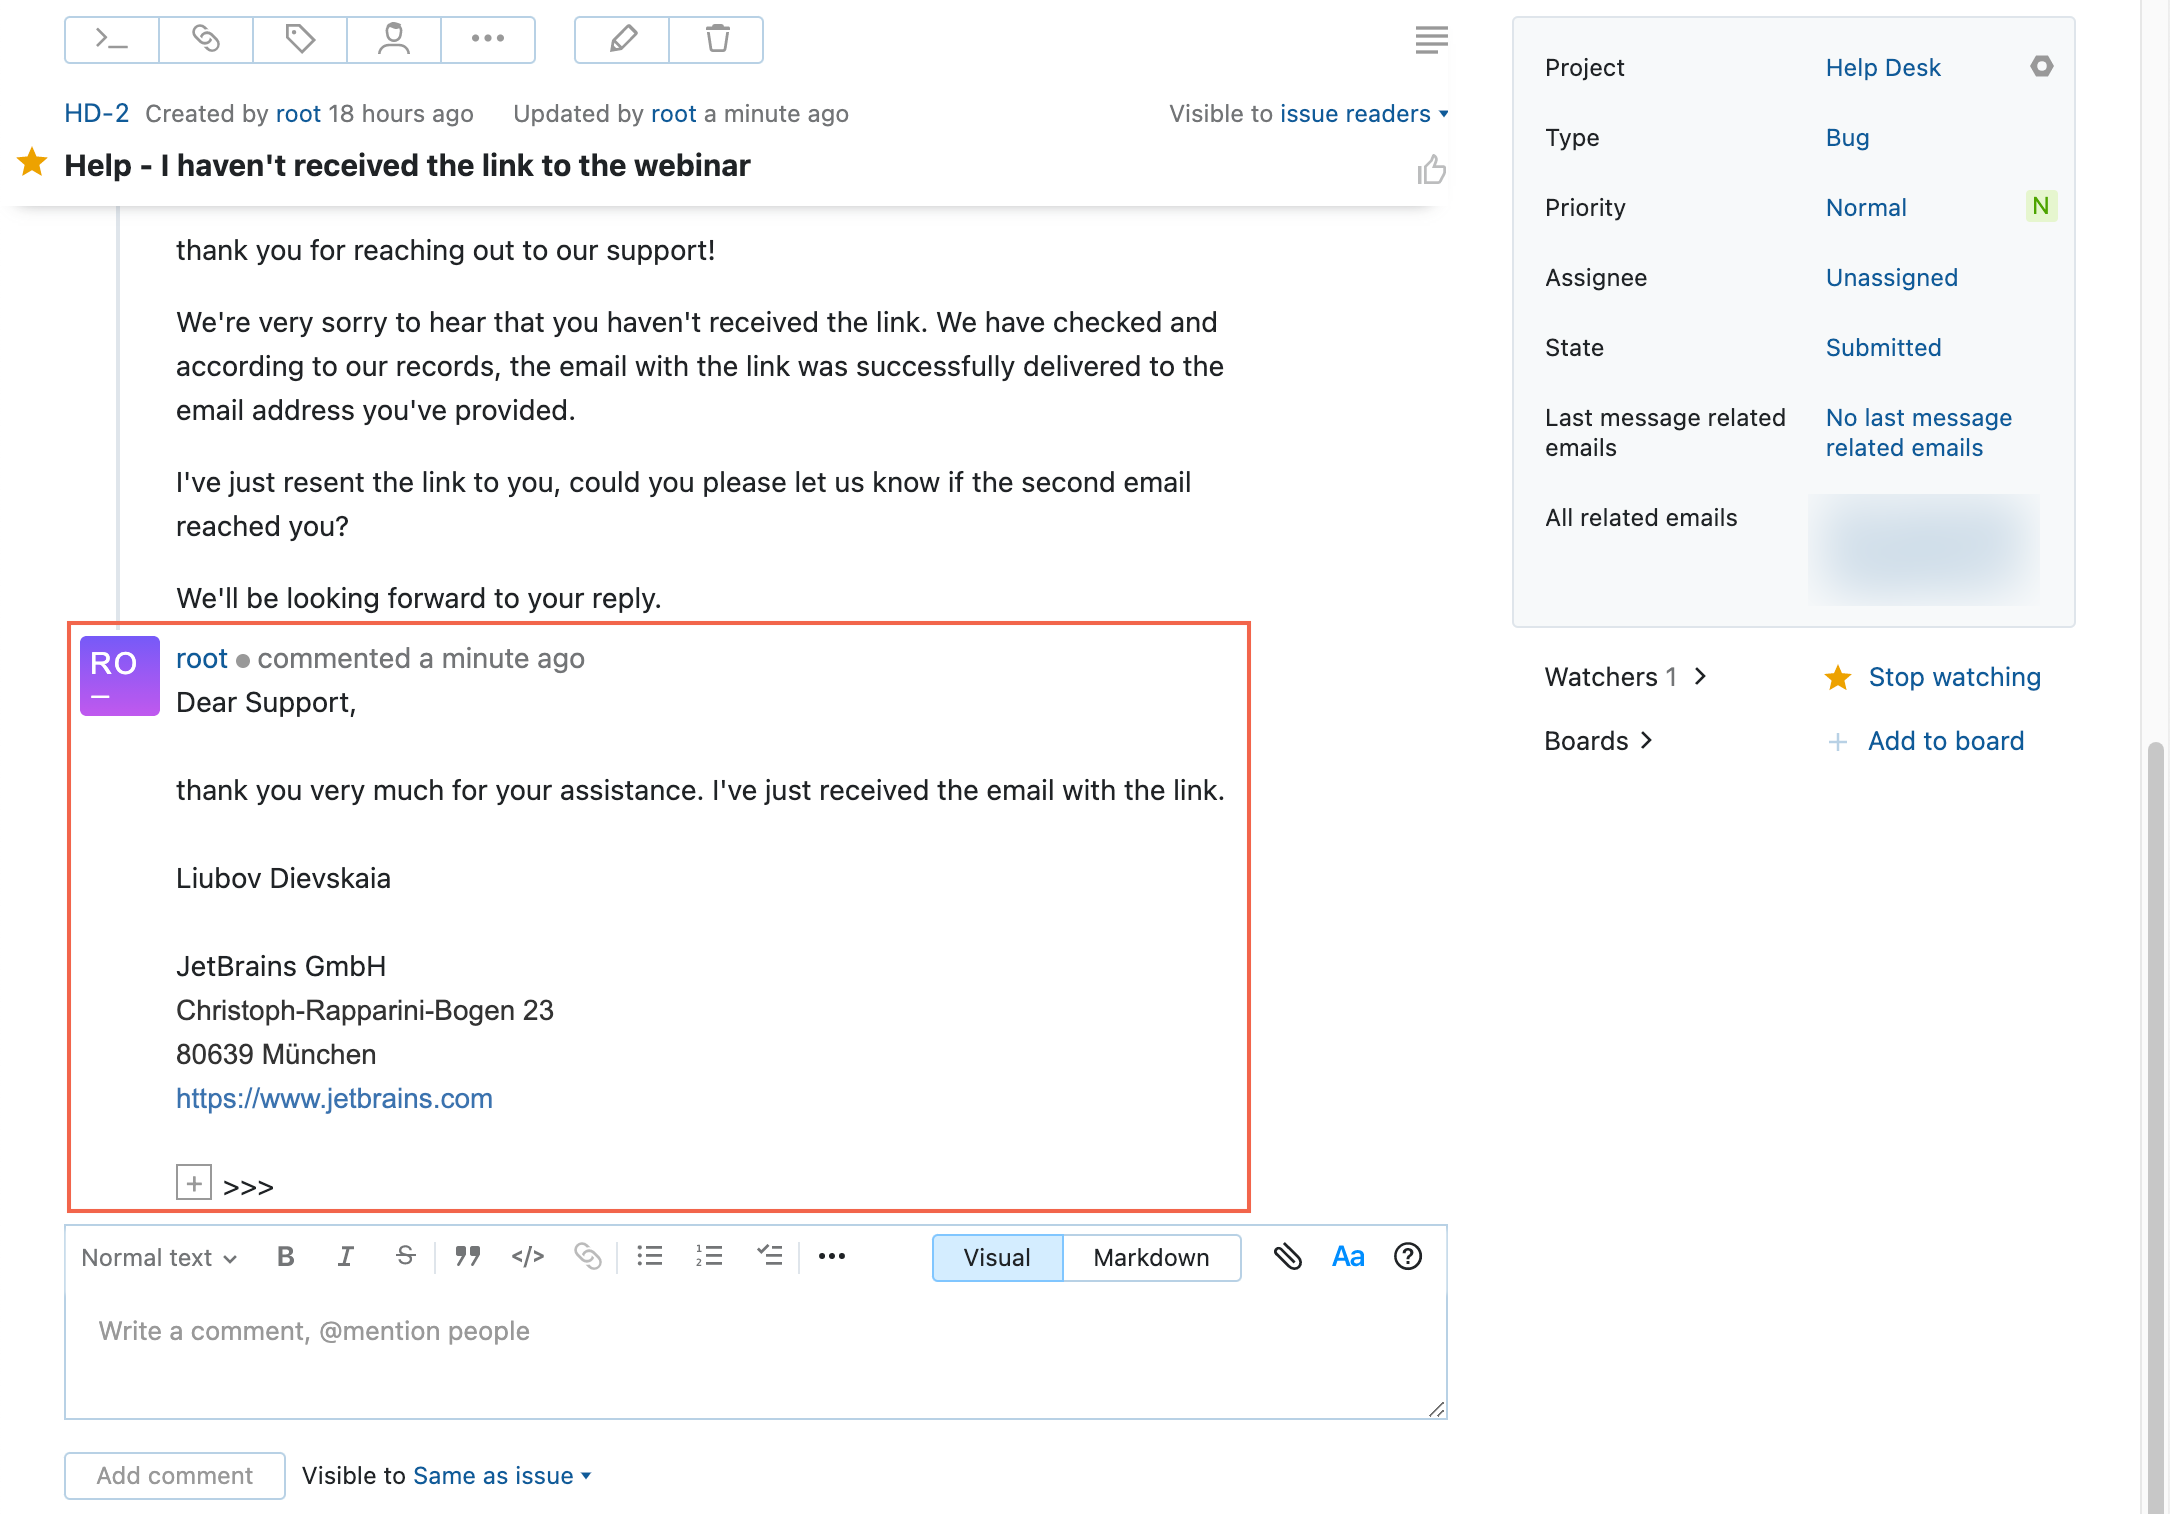This screenshot has width=2170, height=1514.
Task: Click the thumbs up vote icon
Action: [x=1431, y=170]
